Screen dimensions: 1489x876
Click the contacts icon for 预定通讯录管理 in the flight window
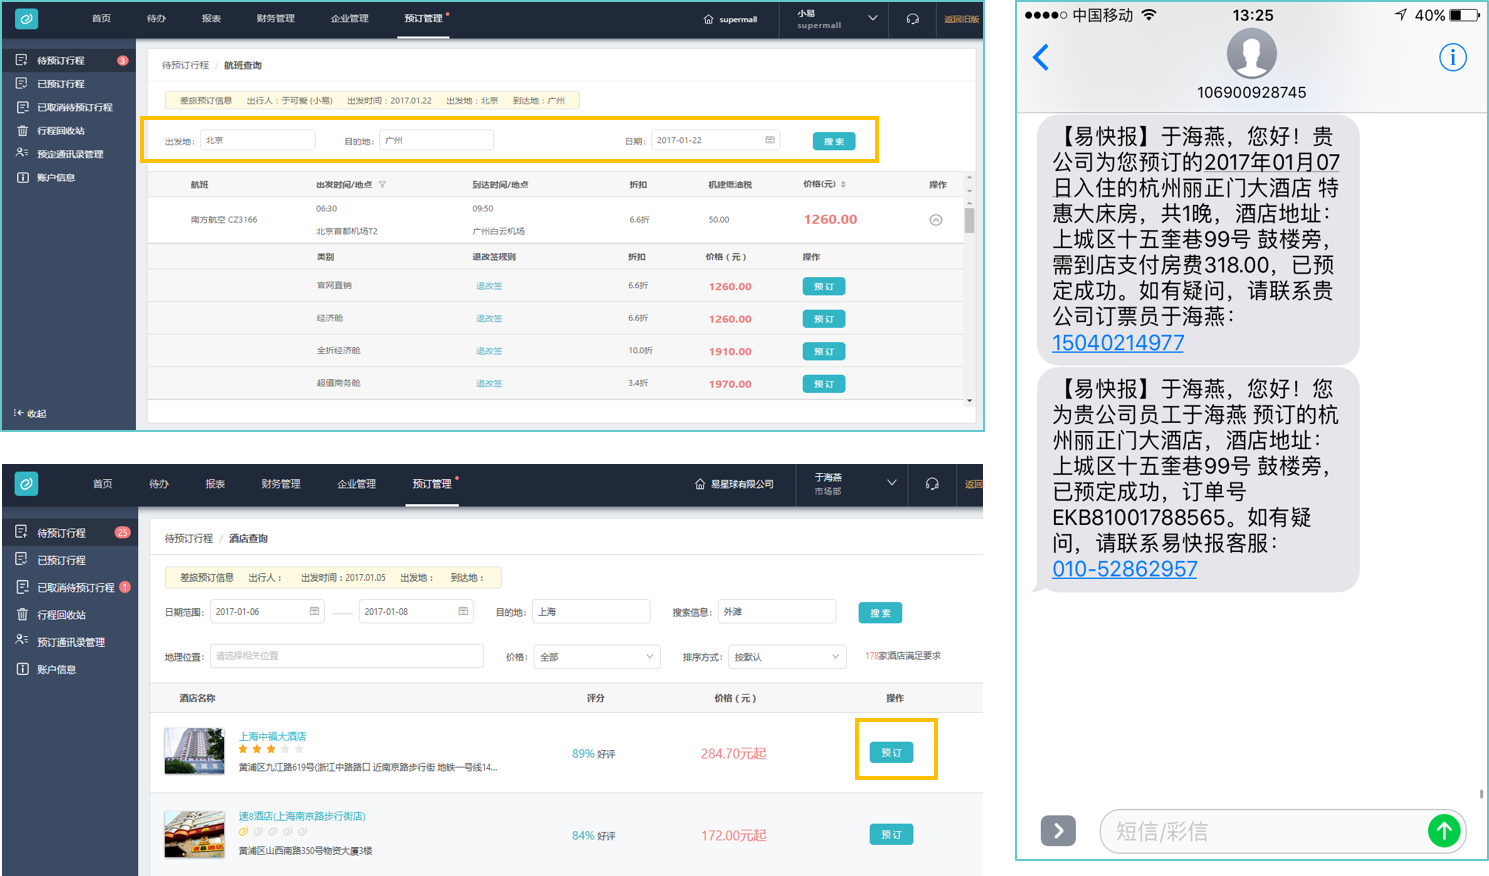(22, 153)
